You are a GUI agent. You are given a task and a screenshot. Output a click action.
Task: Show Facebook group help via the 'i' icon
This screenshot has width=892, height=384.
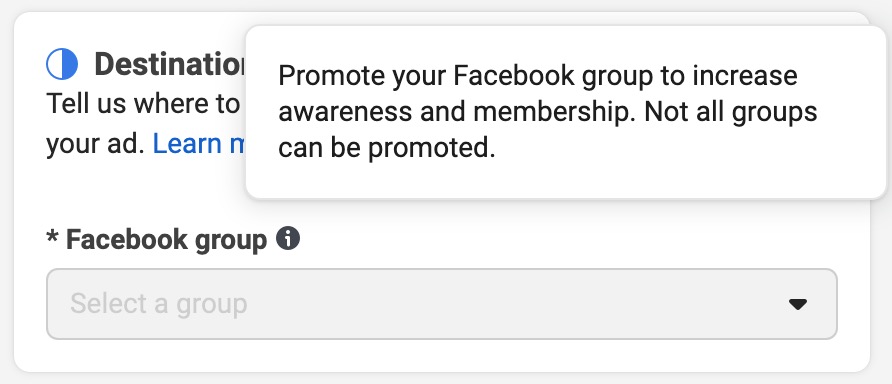288,238
